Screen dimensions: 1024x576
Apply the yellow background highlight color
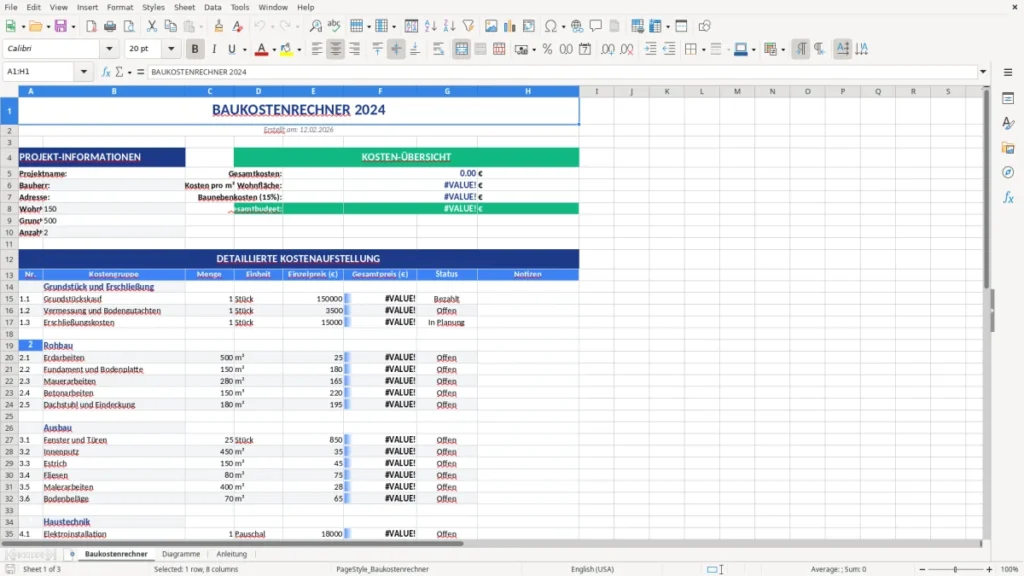pos(287,49)
